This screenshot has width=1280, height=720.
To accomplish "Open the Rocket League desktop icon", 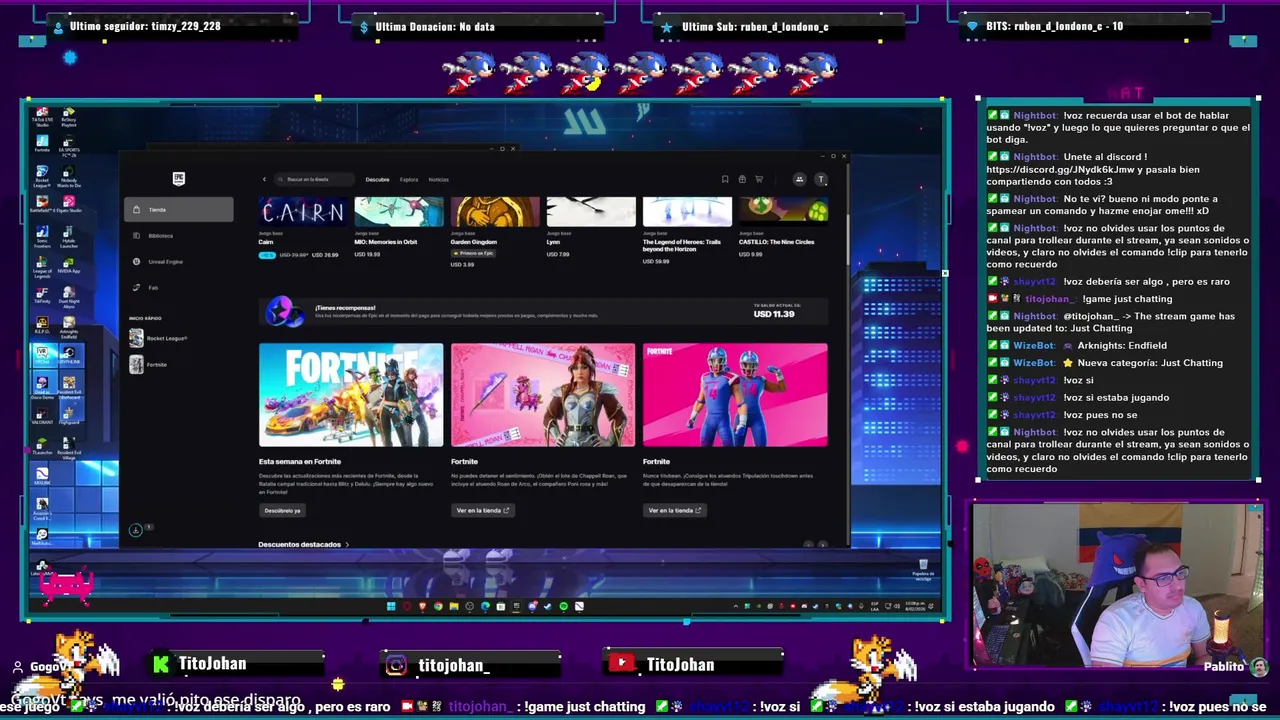I will (42, 175).
